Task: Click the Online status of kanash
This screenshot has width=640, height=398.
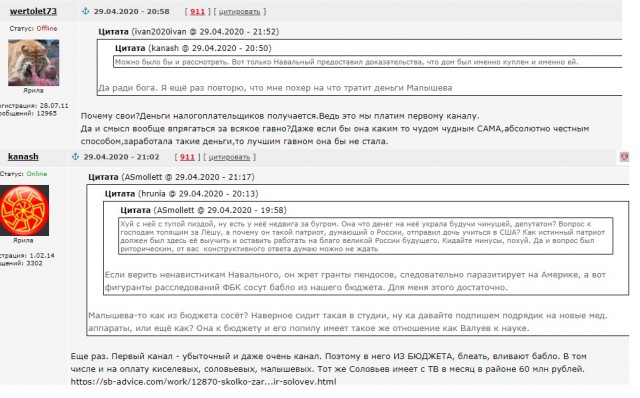Action: point(37,173)
